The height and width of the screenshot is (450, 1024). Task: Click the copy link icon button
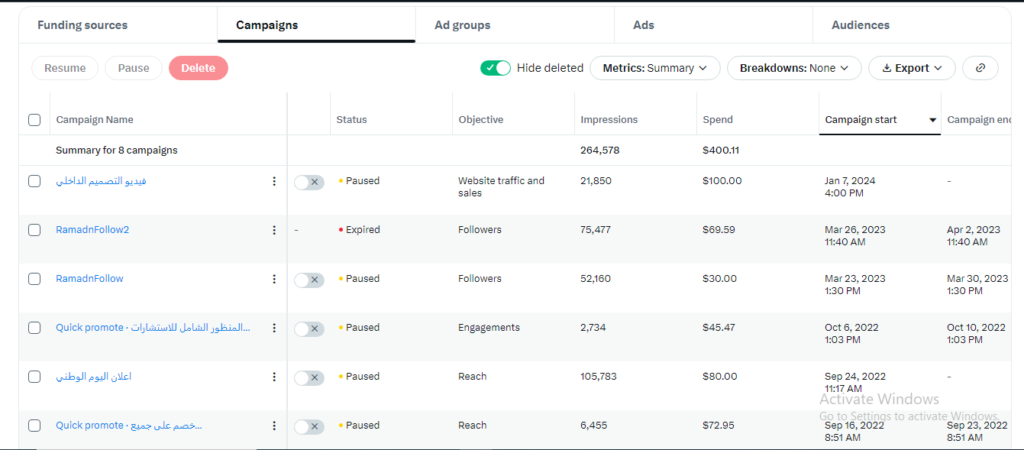point(980,68)
